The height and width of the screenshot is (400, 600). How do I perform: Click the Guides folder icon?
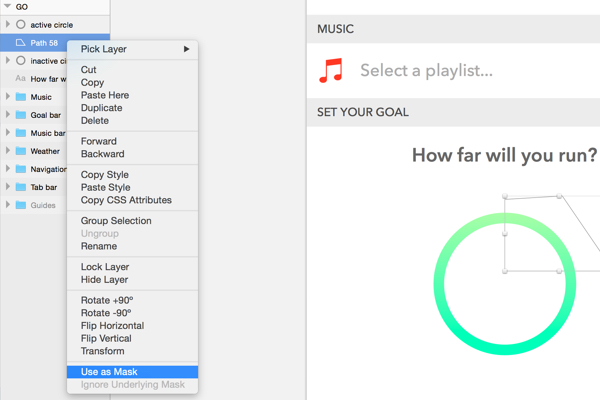(x=21, y=204)
